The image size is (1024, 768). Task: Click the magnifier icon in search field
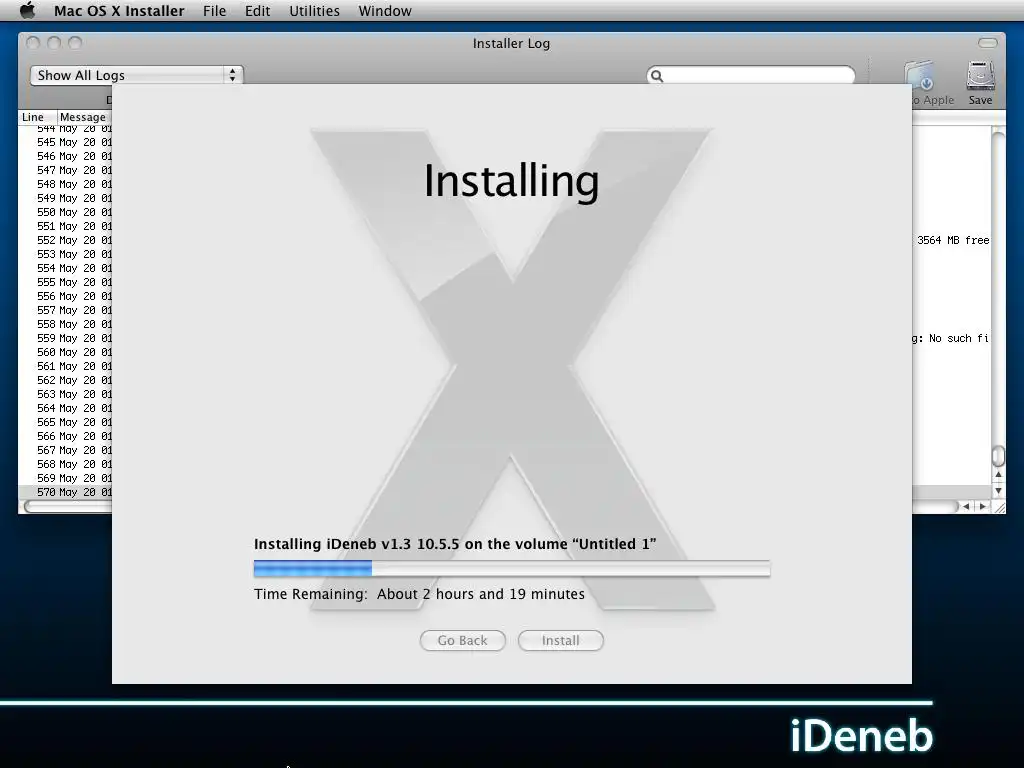click(657, 76)
